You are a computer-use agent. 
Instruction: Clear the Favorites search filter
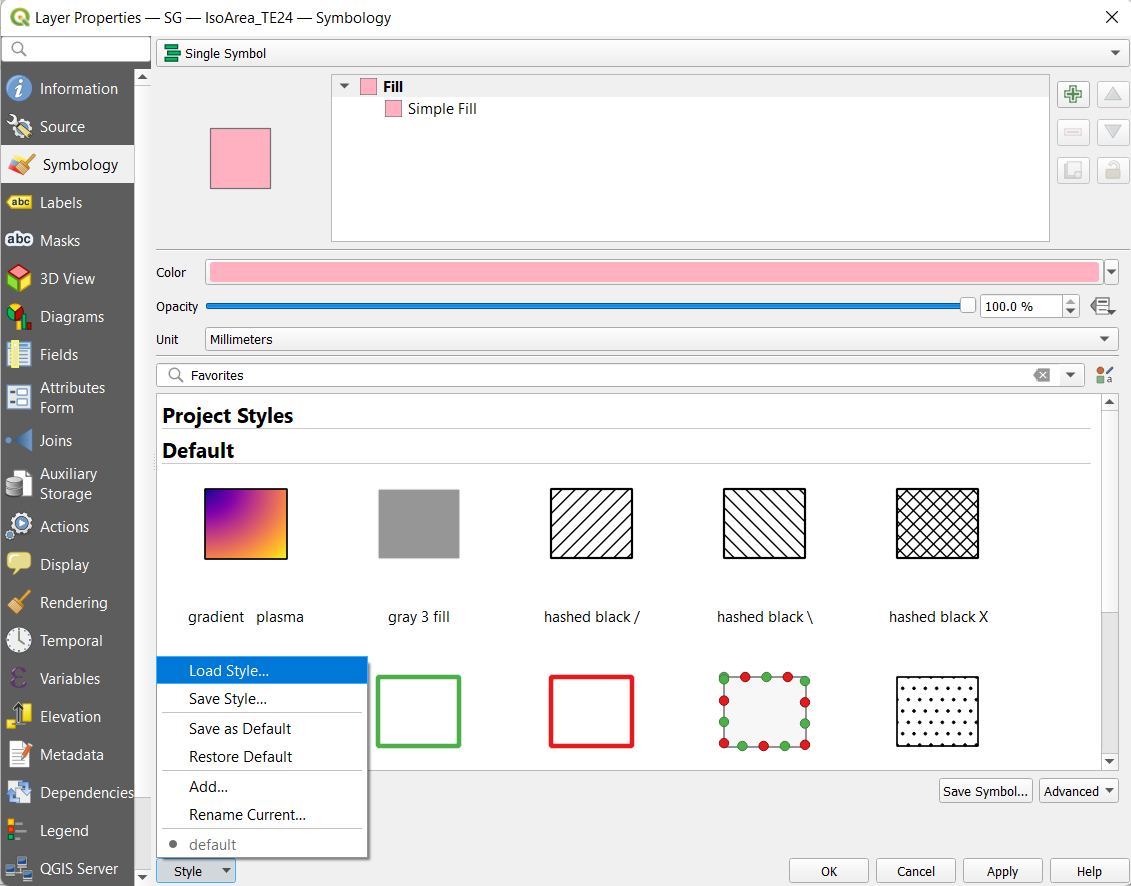click(x=1042, y=375)
